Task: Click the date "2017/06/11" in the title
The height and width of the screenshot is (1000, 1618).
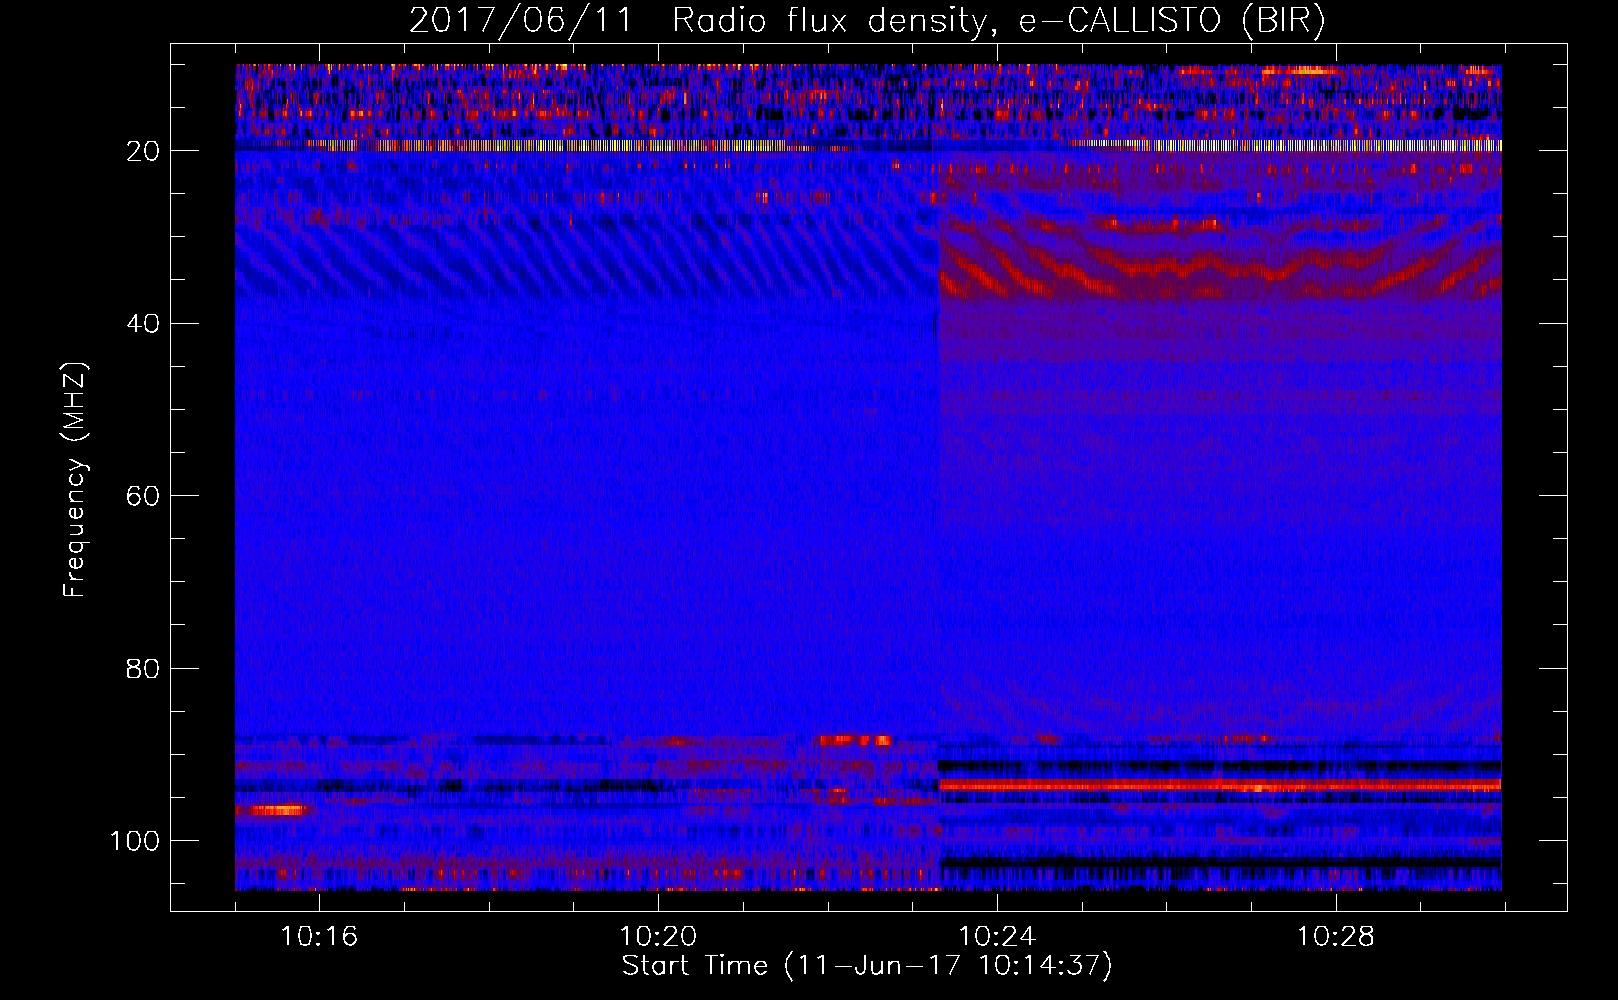Action: tap(521, 21)
